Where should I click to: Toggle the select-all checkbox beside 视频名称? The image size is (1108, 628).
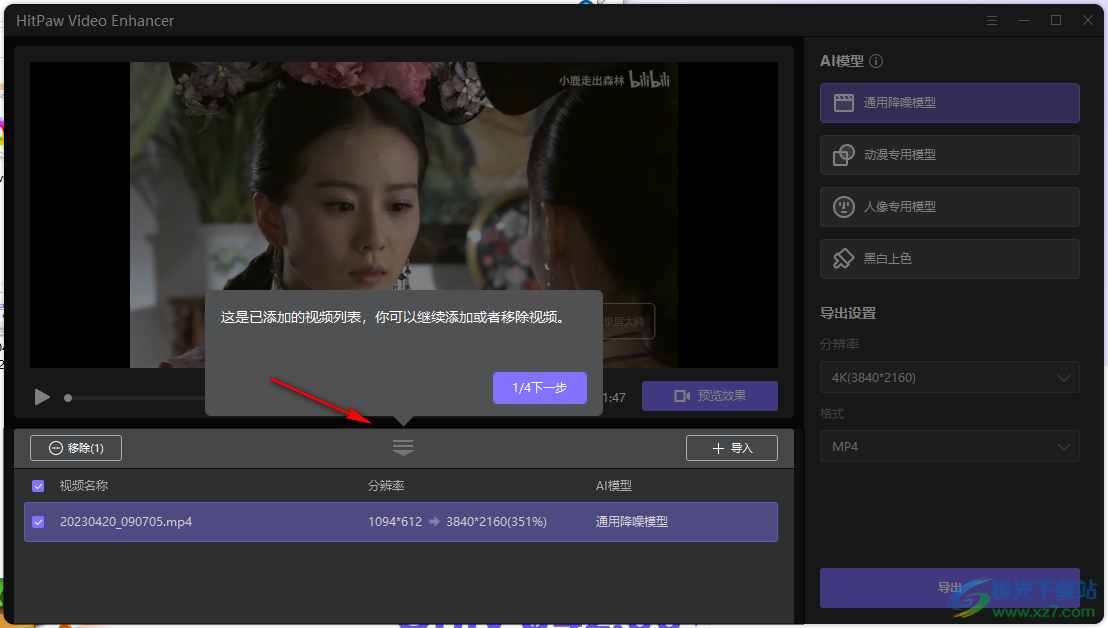click(x=38, y=486)
